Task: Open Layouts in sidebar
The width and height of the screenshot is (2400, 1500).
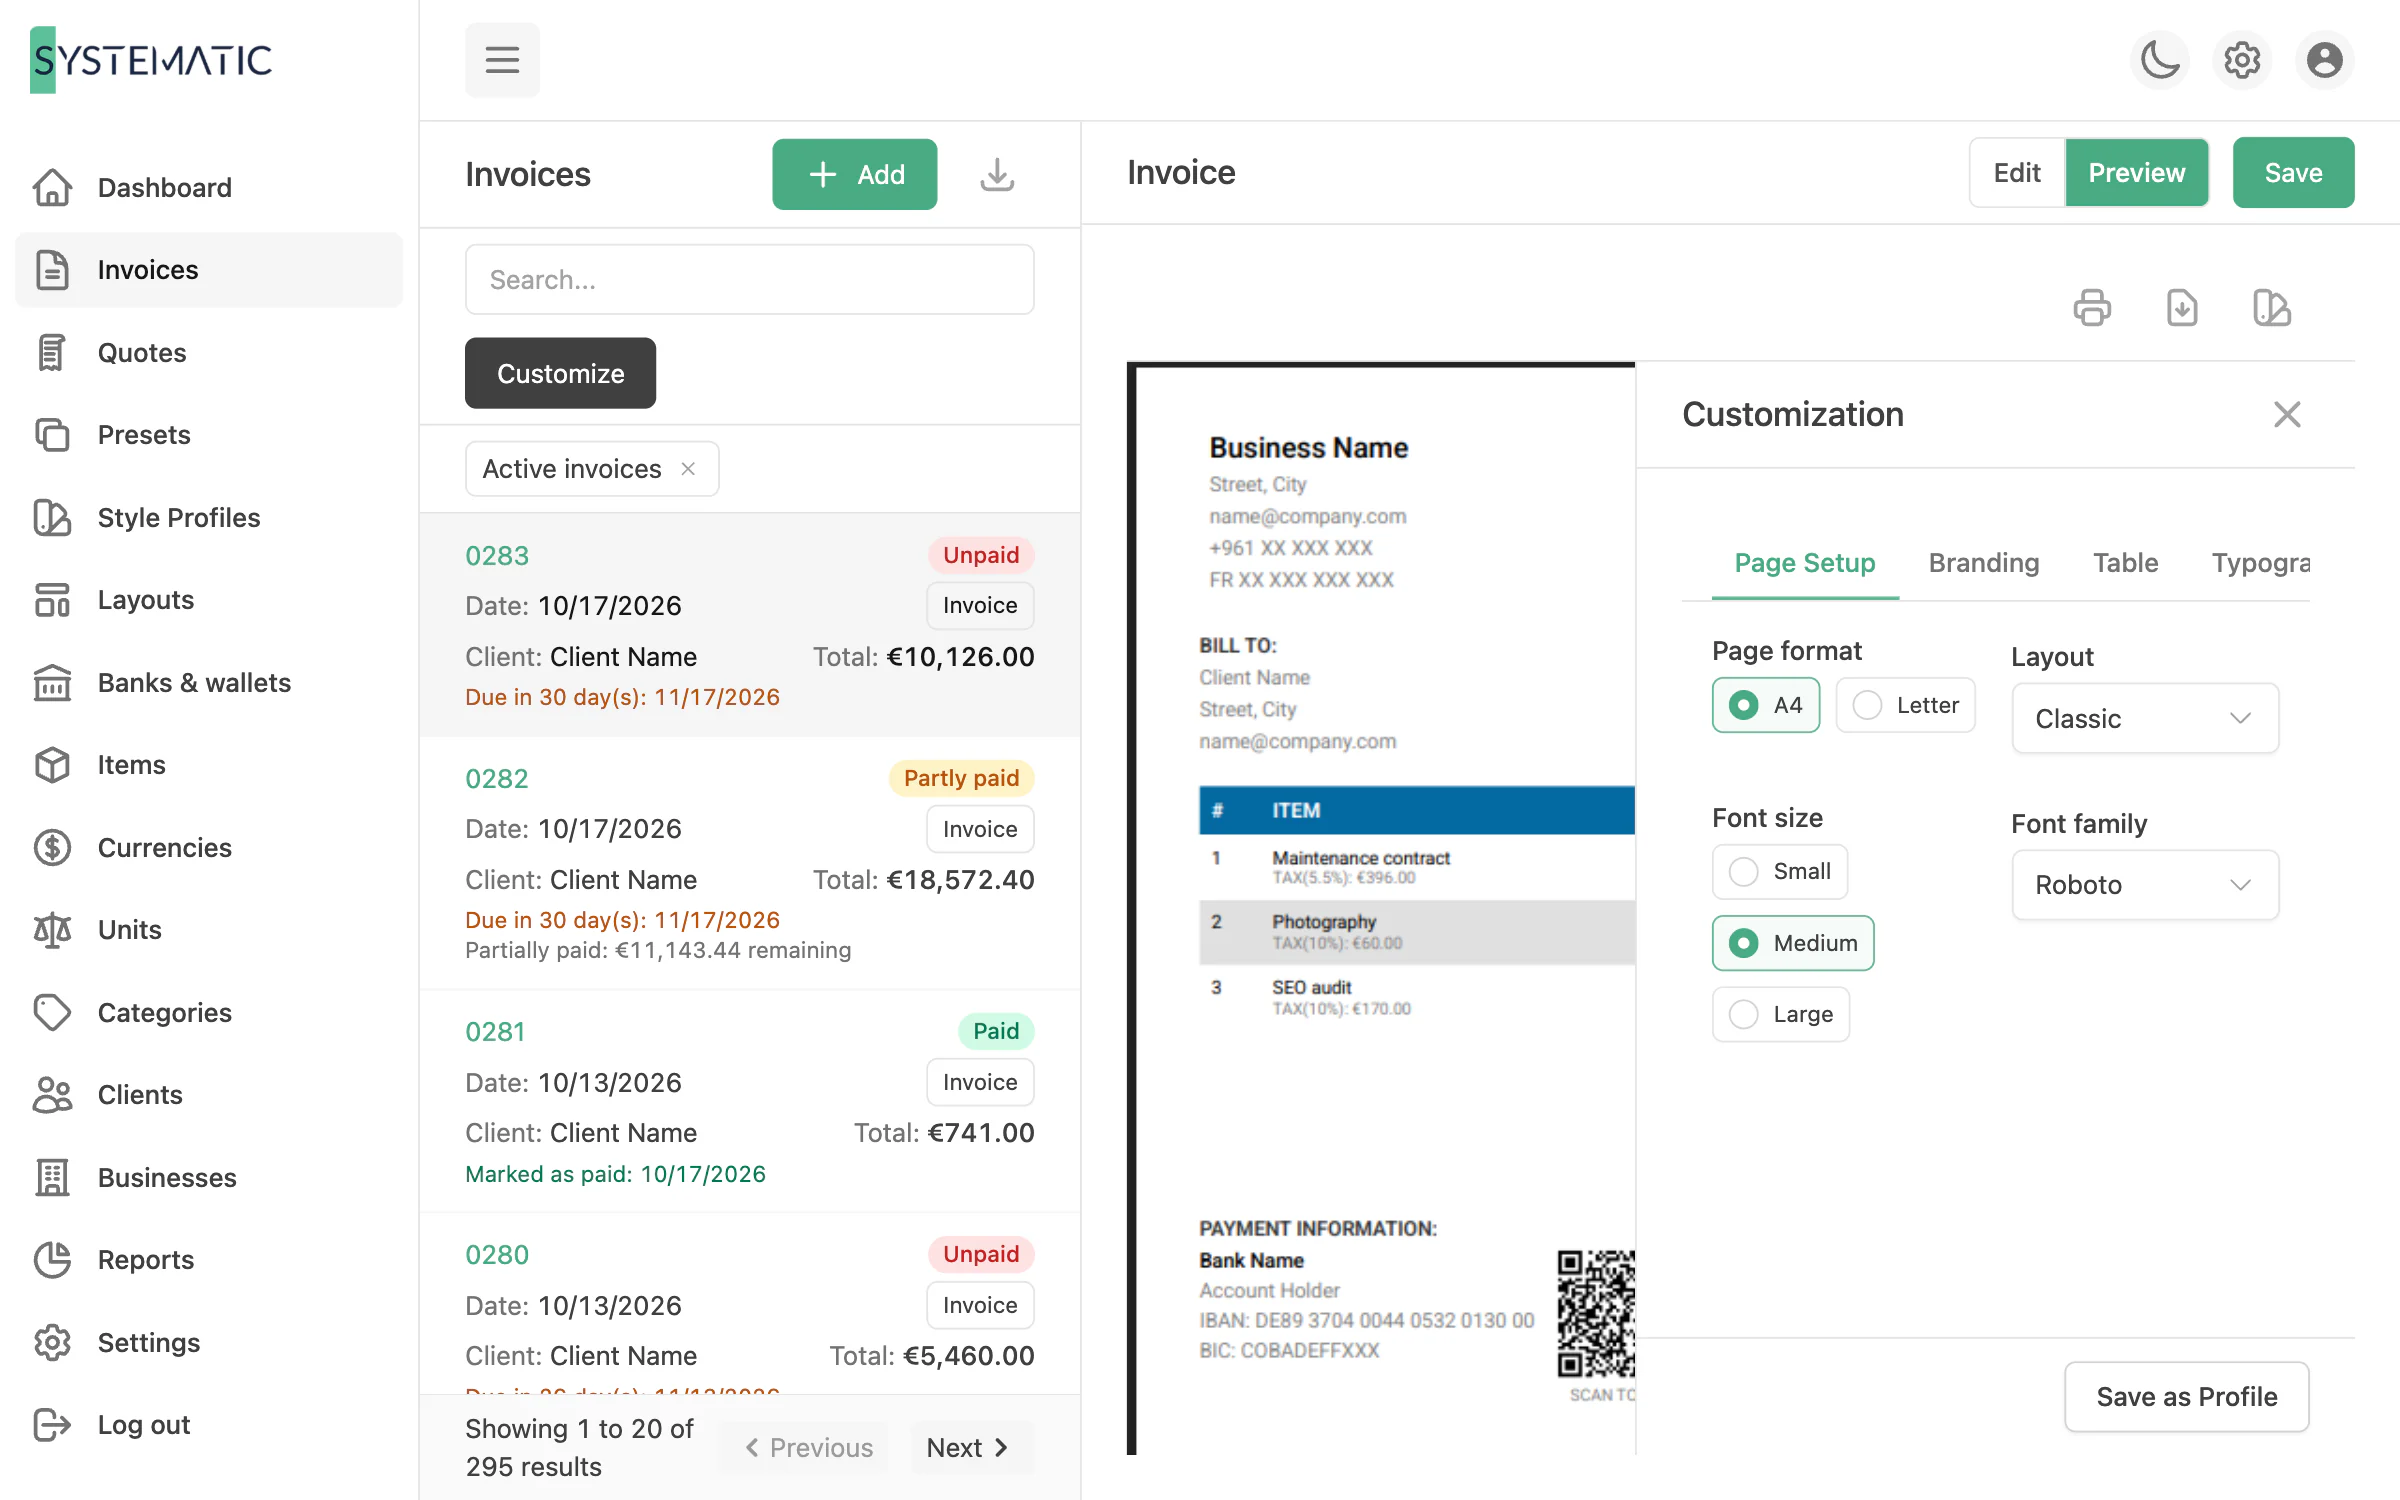Action: (x=208, y=600)
